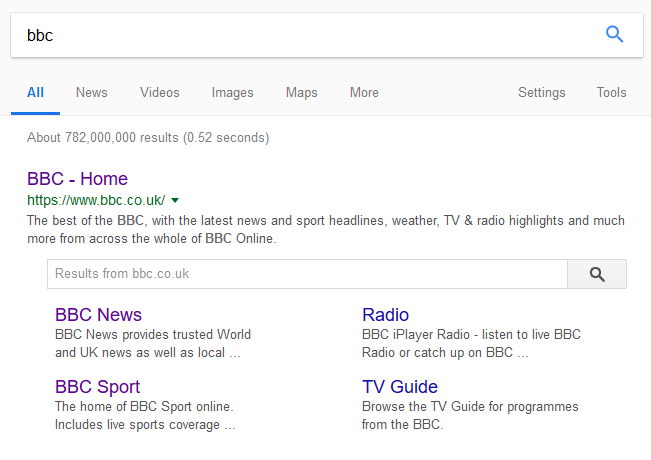This screenshot has width=651, height=460.
Task: Expand the green arrow beside bbc.co.uk URL
Action: coord(175,200)
